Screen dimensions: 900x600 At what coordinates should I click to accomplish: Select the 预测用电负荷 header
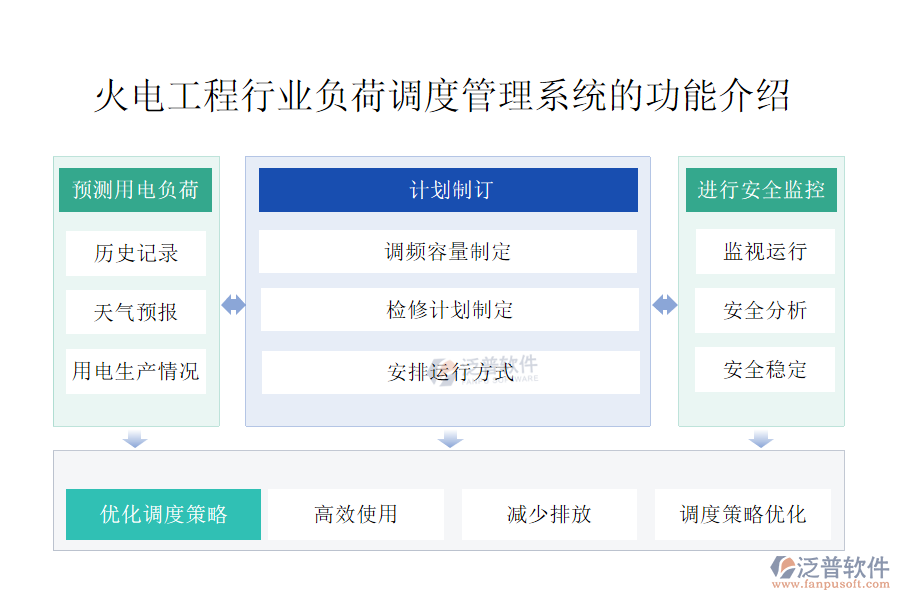(x=136, y=190)
